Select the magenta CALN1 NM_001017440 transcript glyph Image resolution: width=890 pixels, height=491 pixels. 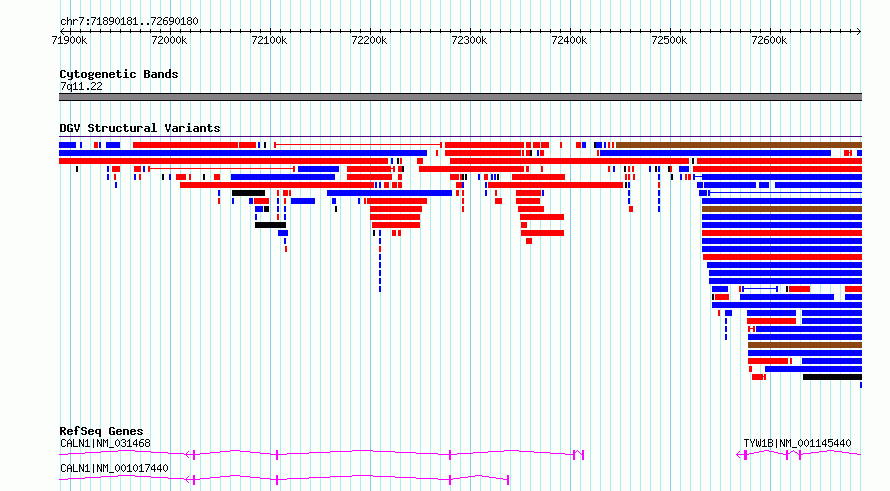click(x=284, y=479)
